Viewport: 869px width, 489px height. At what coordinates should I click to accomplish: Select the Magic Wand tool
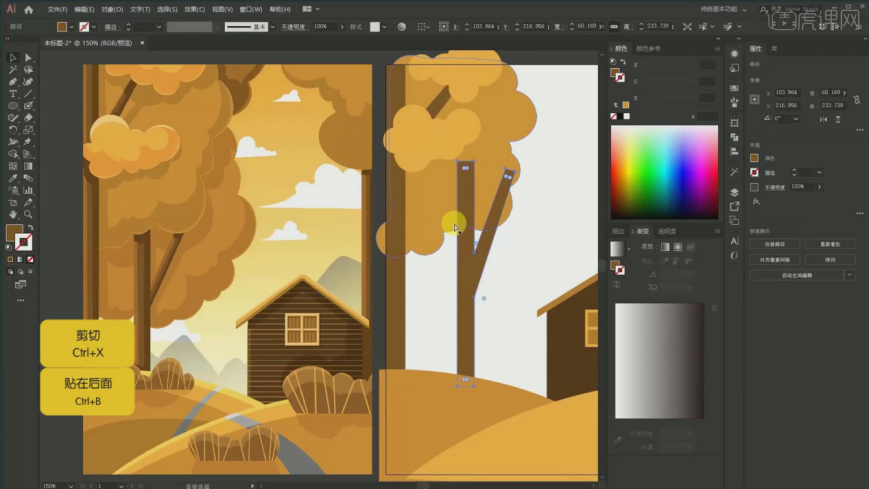click(13, 70)
